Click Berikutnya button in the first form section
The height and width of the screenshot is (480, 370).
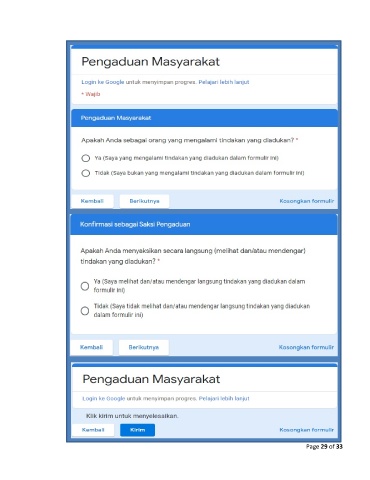coord(144,201)
